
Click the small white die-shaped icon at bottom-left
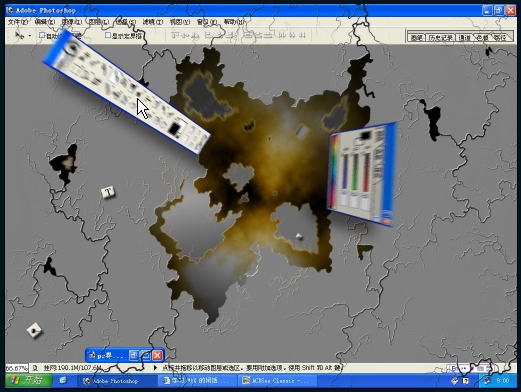click(34, 330)
